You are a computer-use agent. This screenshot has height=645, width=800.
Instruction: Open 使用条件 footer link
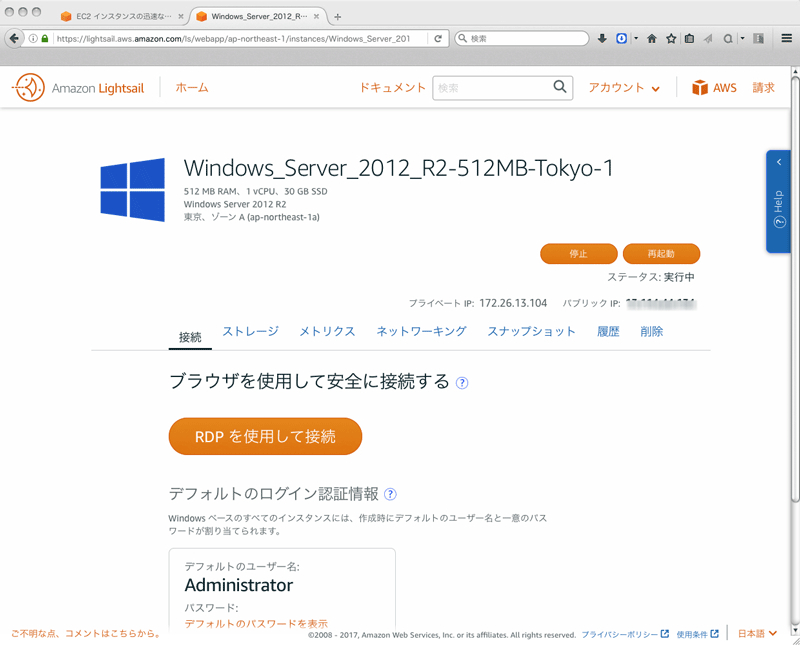(697, 634)
